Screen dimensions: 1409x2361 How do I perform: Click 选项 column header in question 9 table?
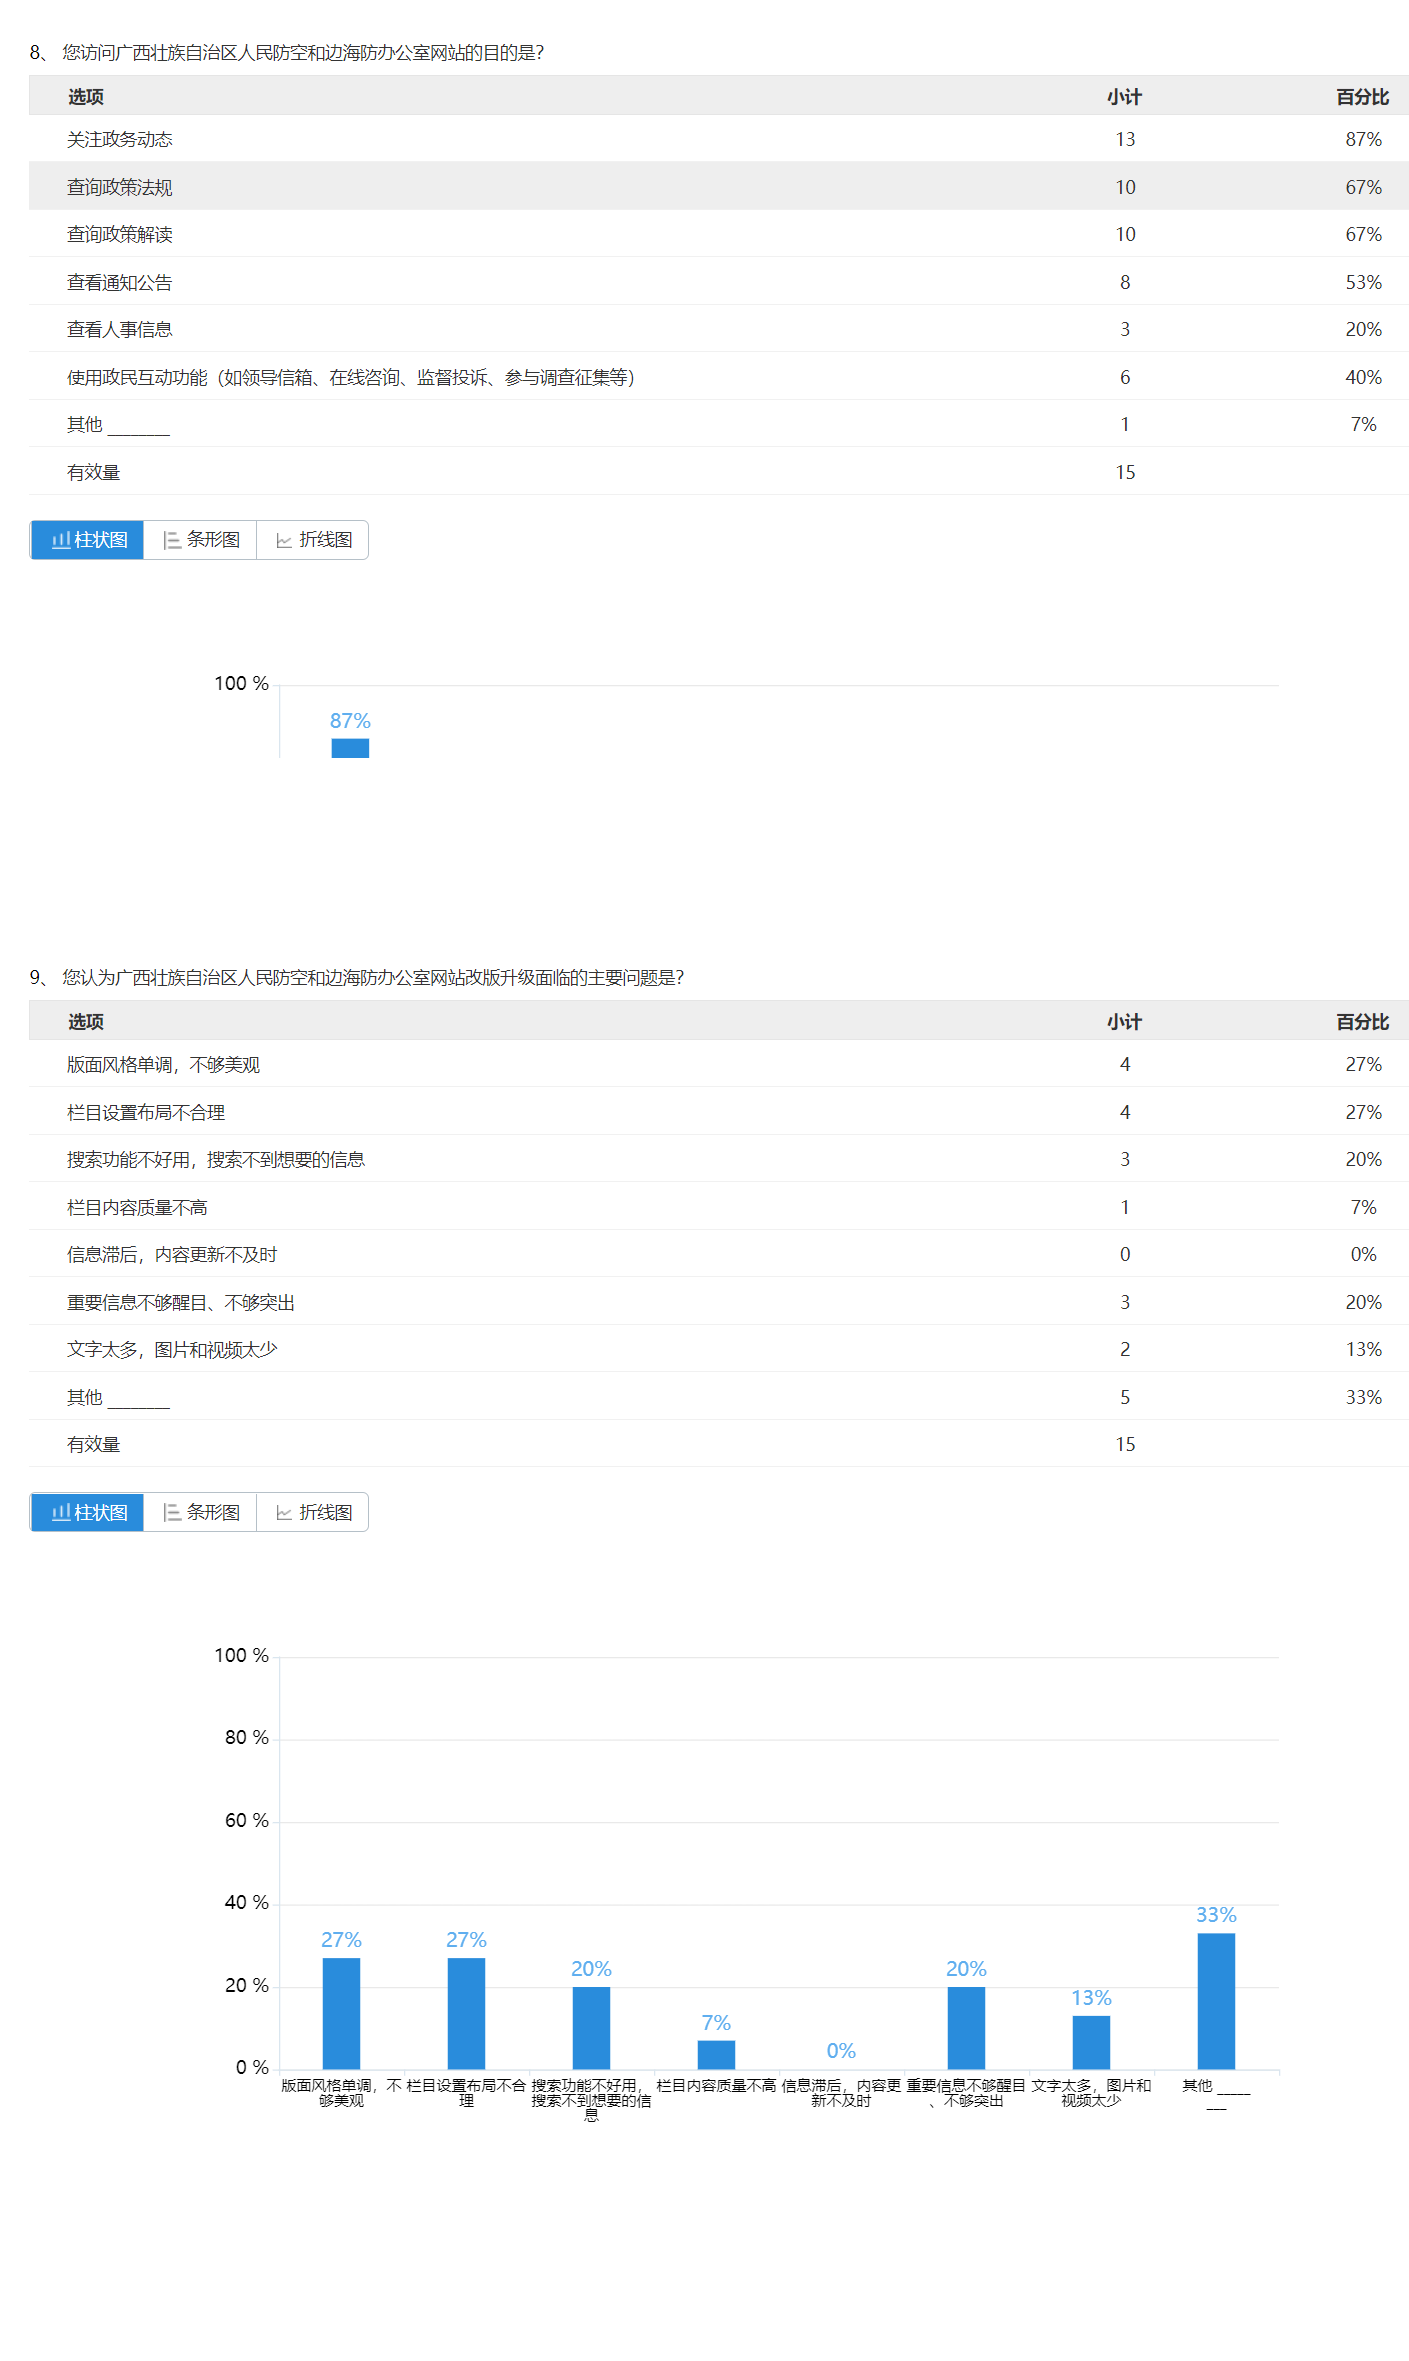[x=86, y=1022]
